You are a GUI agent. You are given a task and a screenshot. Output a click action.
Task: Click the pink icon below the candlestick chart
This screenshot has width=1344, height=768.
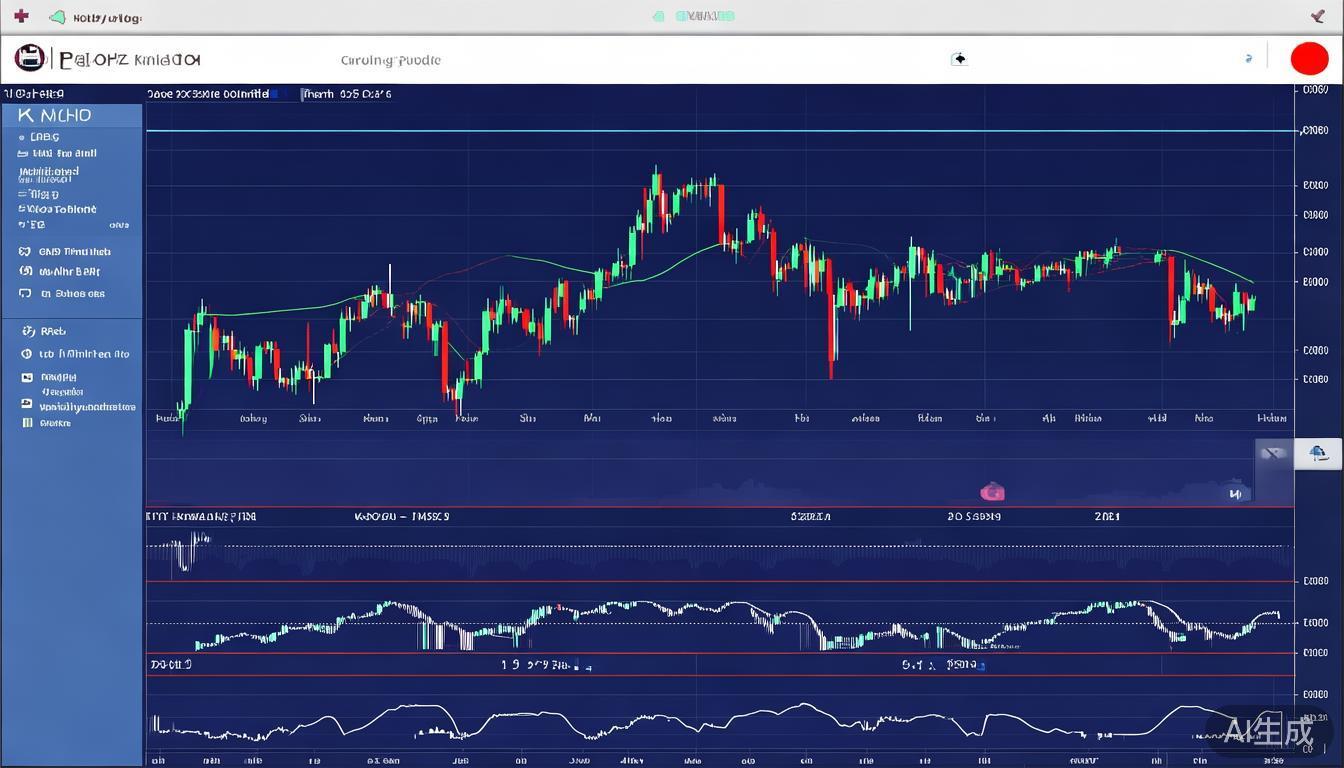coord(992,491)
